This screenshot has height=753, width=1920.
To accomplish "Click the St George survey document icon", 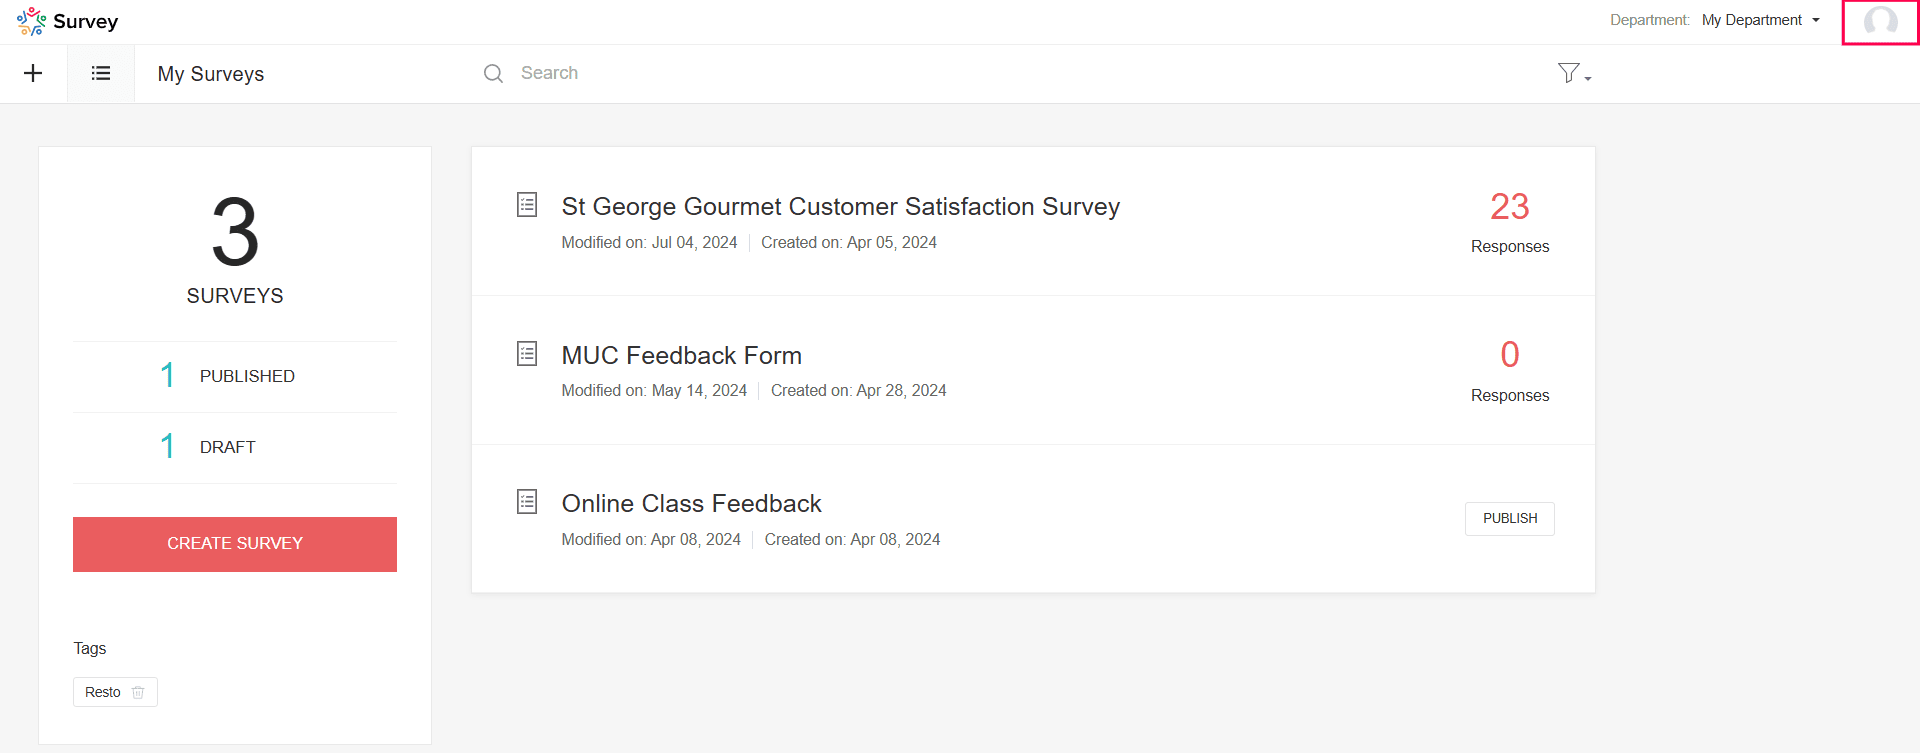I will click(527, 205).
